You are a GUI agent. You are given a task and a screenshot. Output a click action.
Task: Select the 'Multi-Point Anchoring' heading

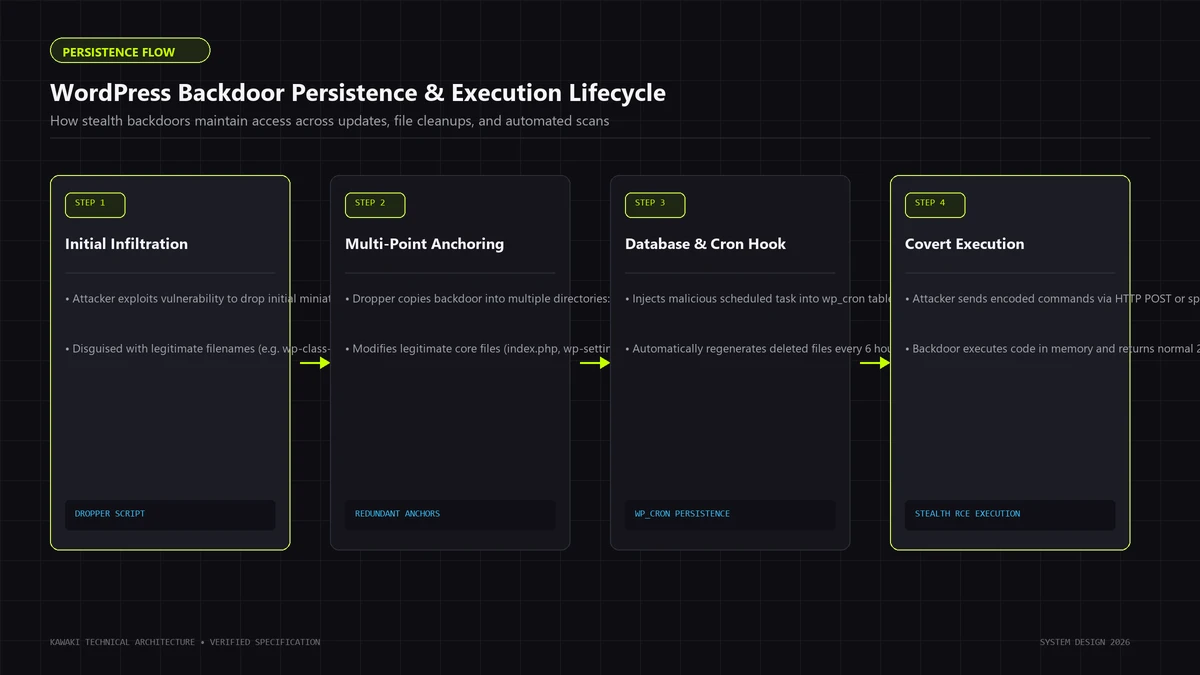(425, 244)
